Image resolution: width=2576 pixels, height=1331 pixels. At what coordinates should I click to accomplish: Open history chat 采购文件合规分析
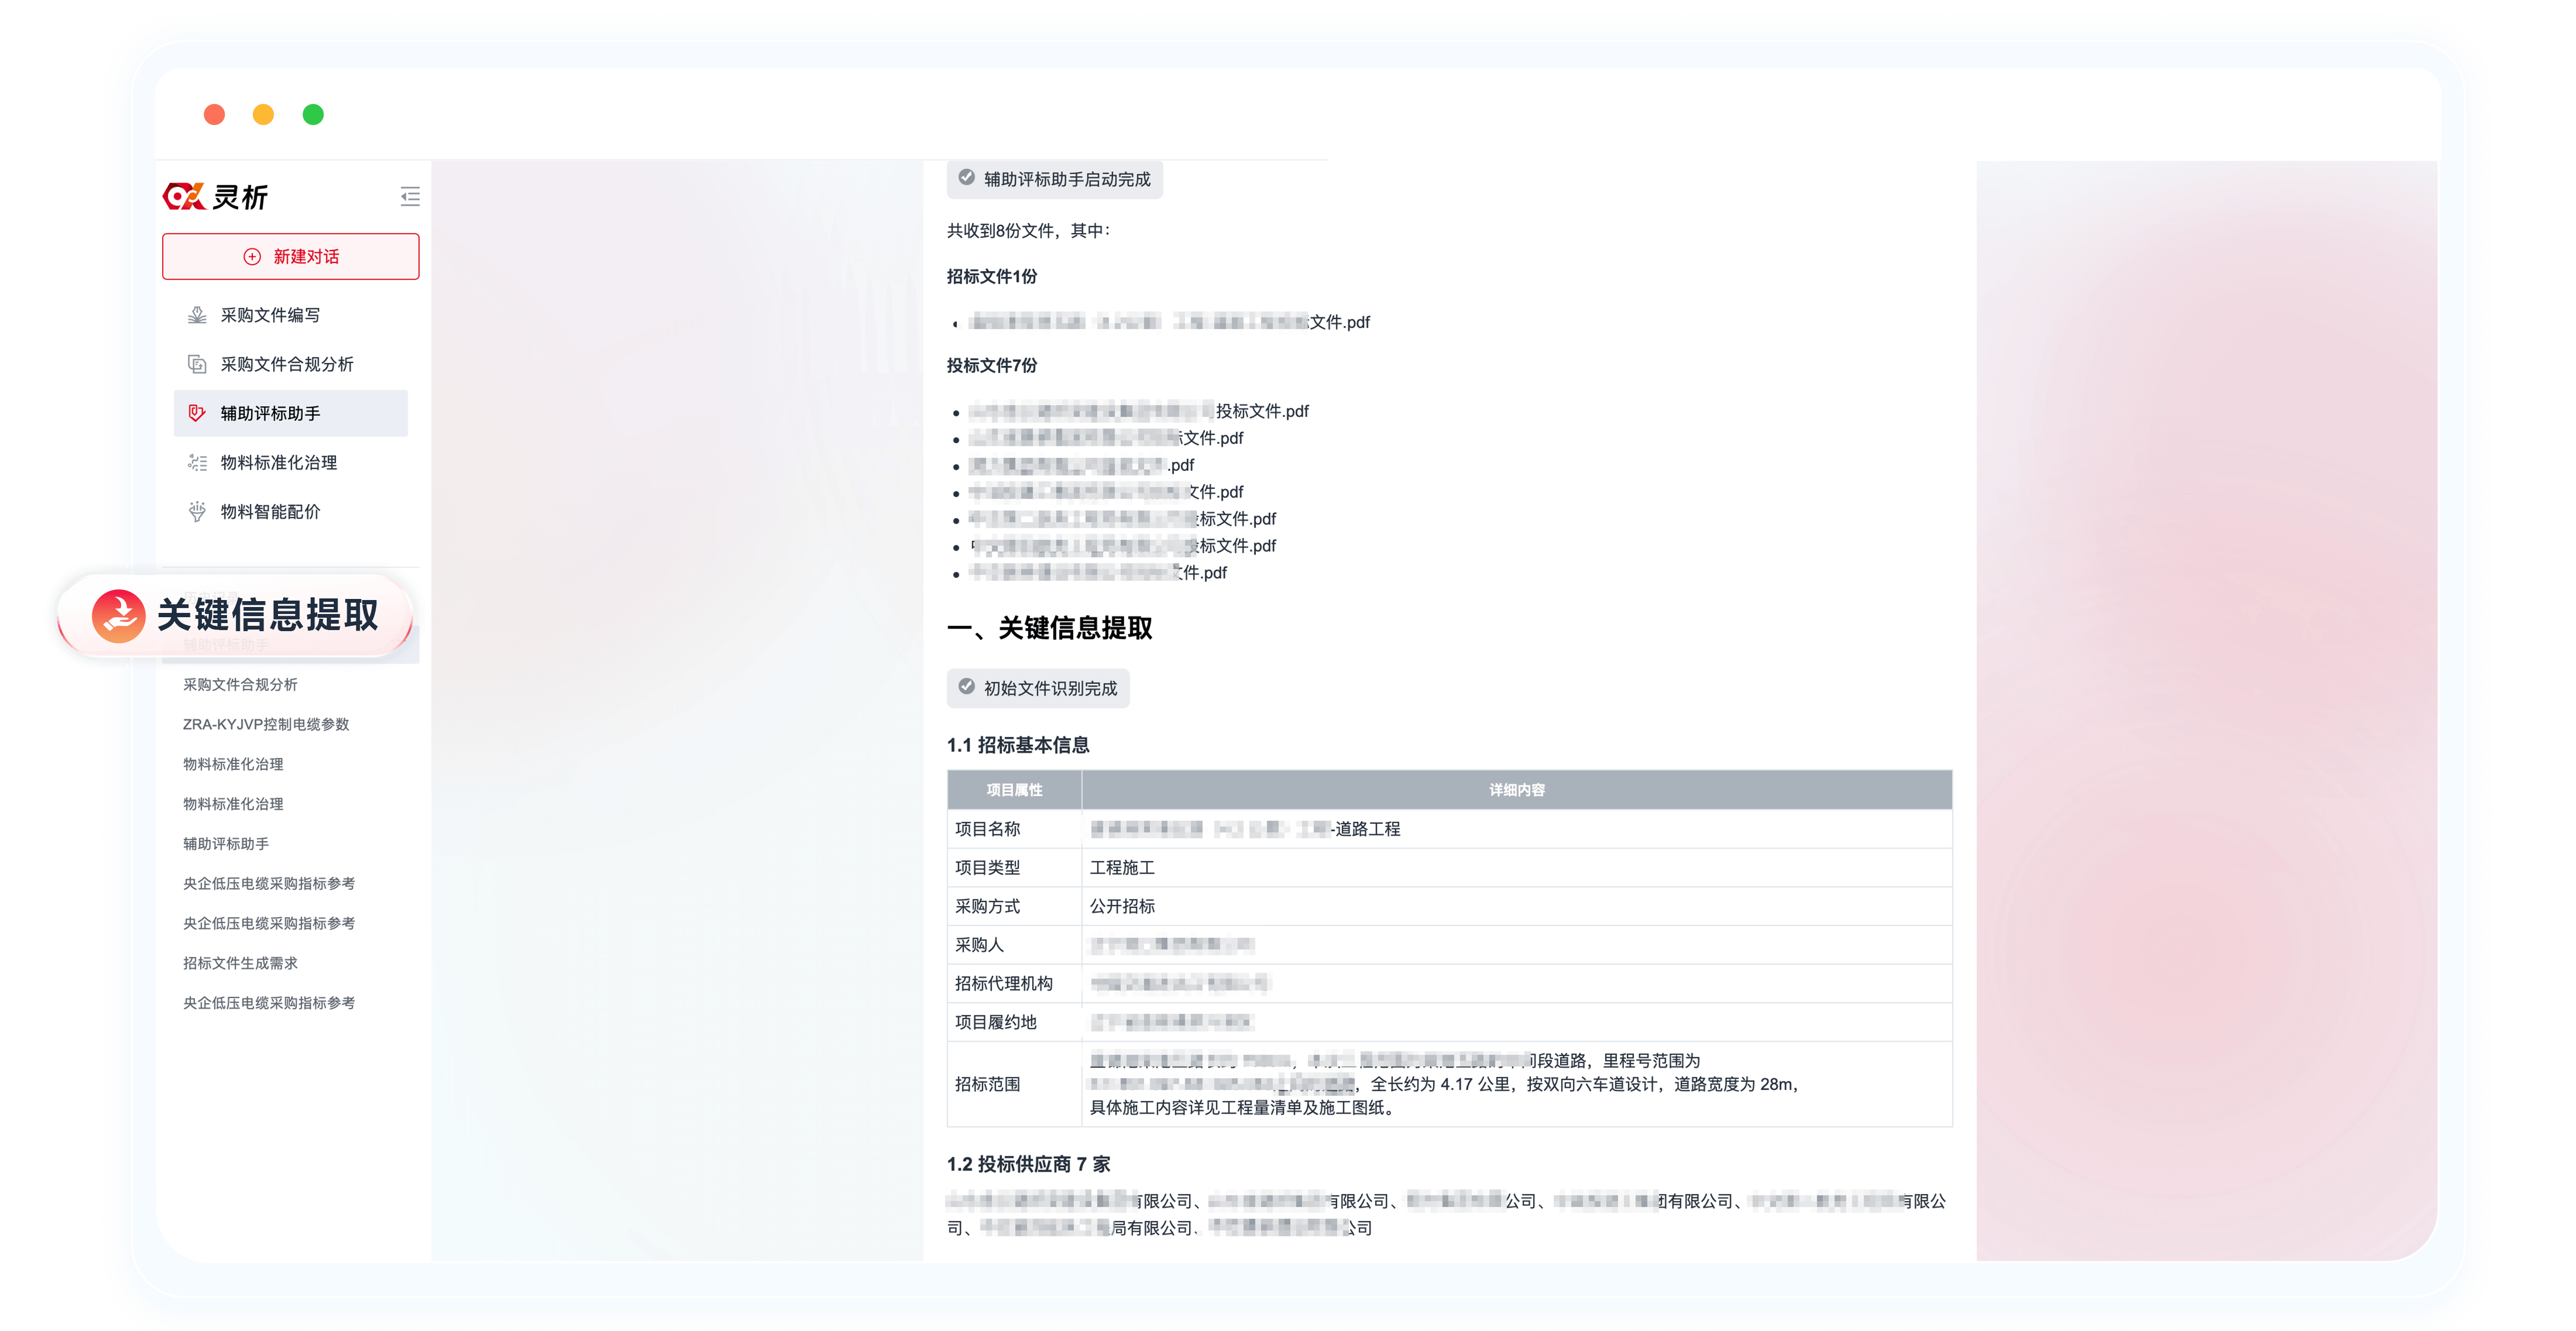[240, 684]
